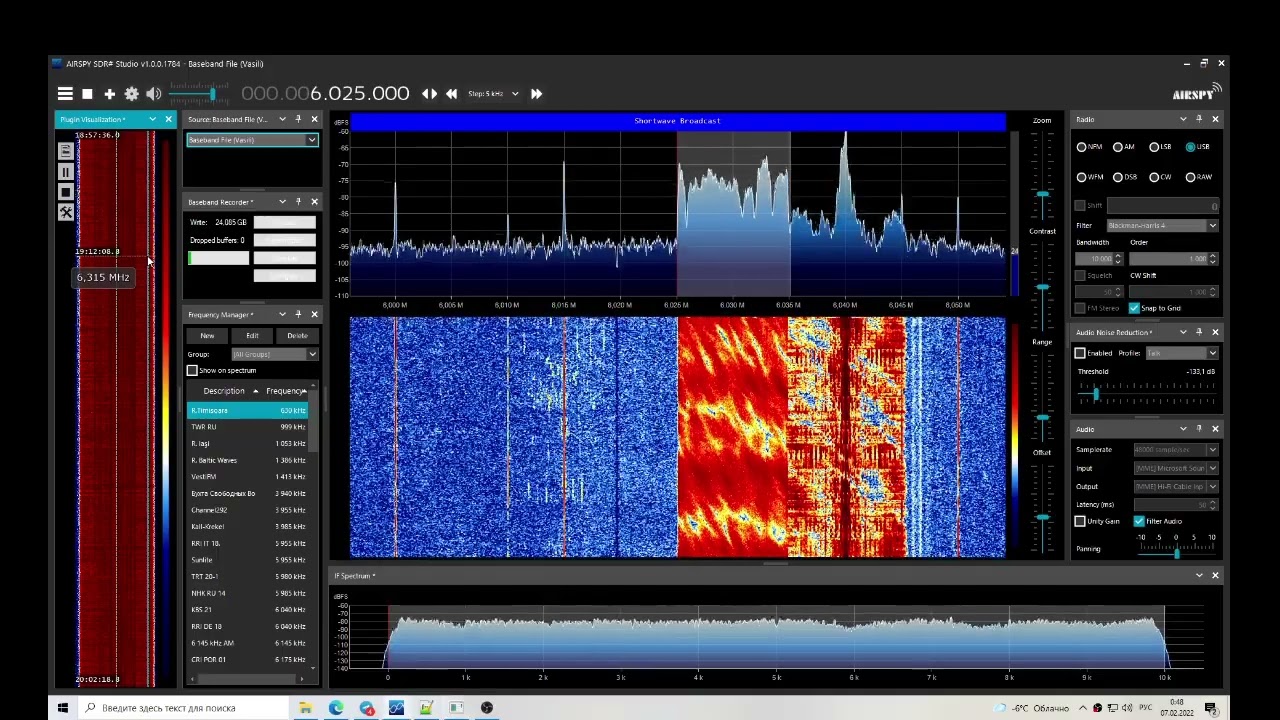
Task: Expand Plugin Visualization panel options chevron
Action: point(152,120)
